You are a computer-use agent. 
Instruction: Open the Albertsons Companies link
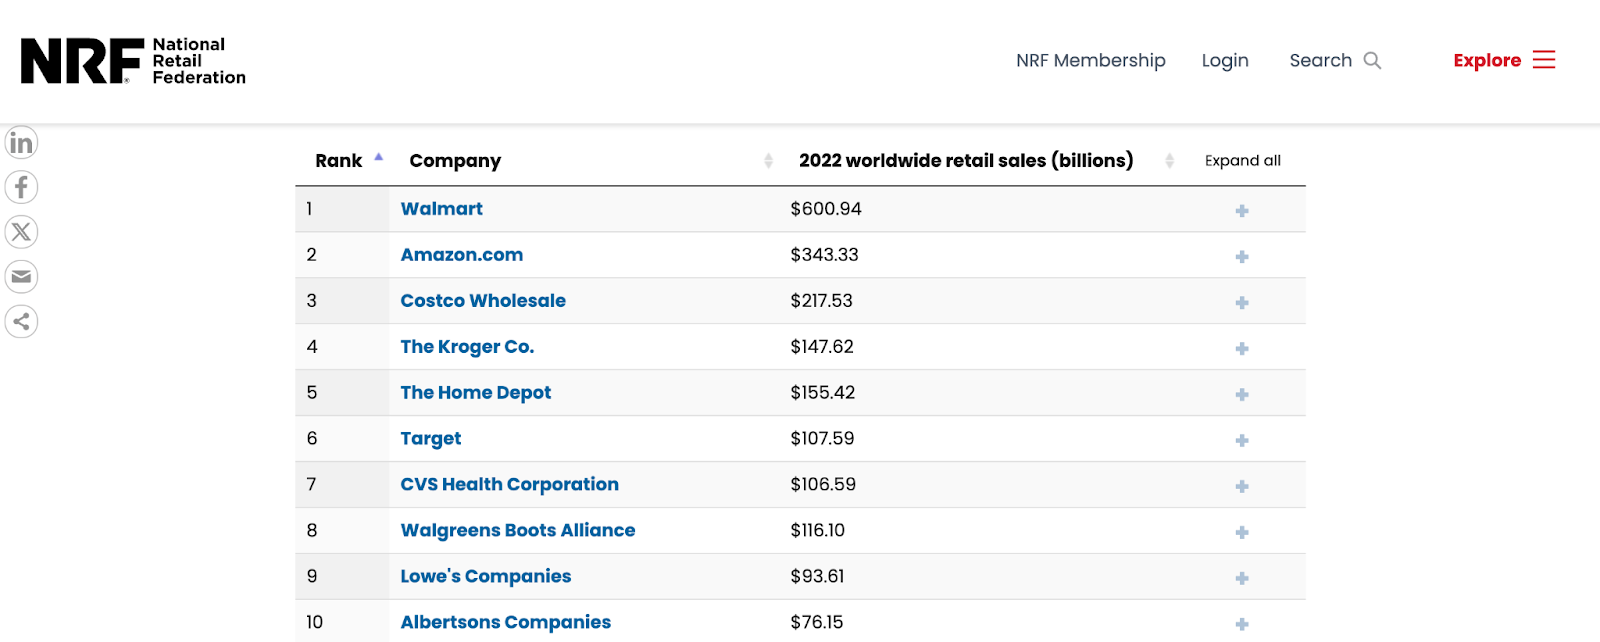(x=506, y=623)
